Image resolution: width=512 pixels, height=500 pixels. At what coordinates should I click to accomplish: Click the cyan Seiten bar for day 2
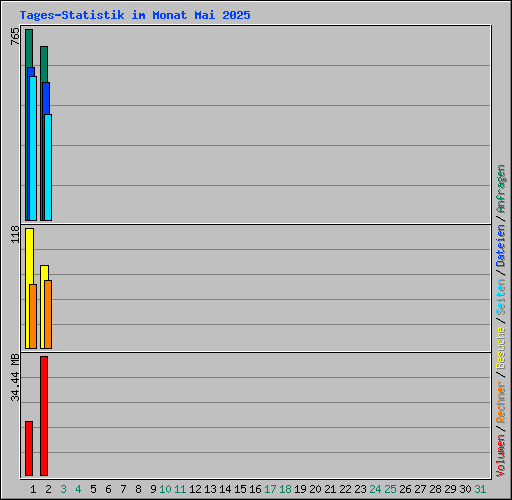tap(48, 167)
